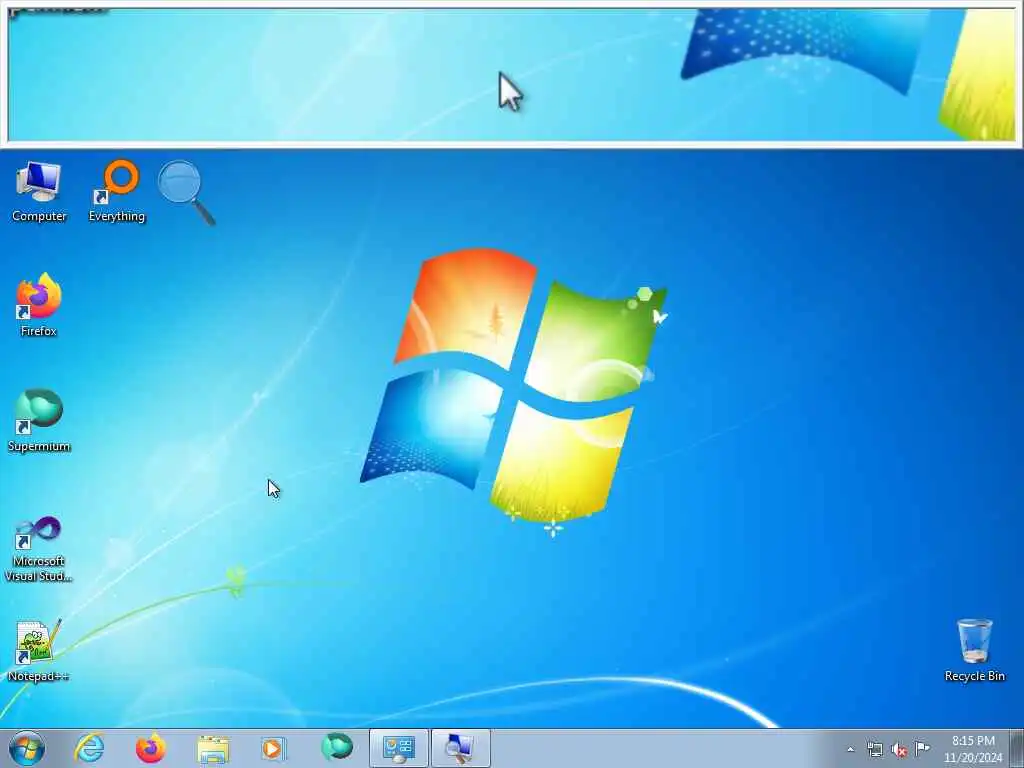Click the Show desktop button
Image resolution: width=1024 pixels, height=768 pixels.
pos(1017,749)
